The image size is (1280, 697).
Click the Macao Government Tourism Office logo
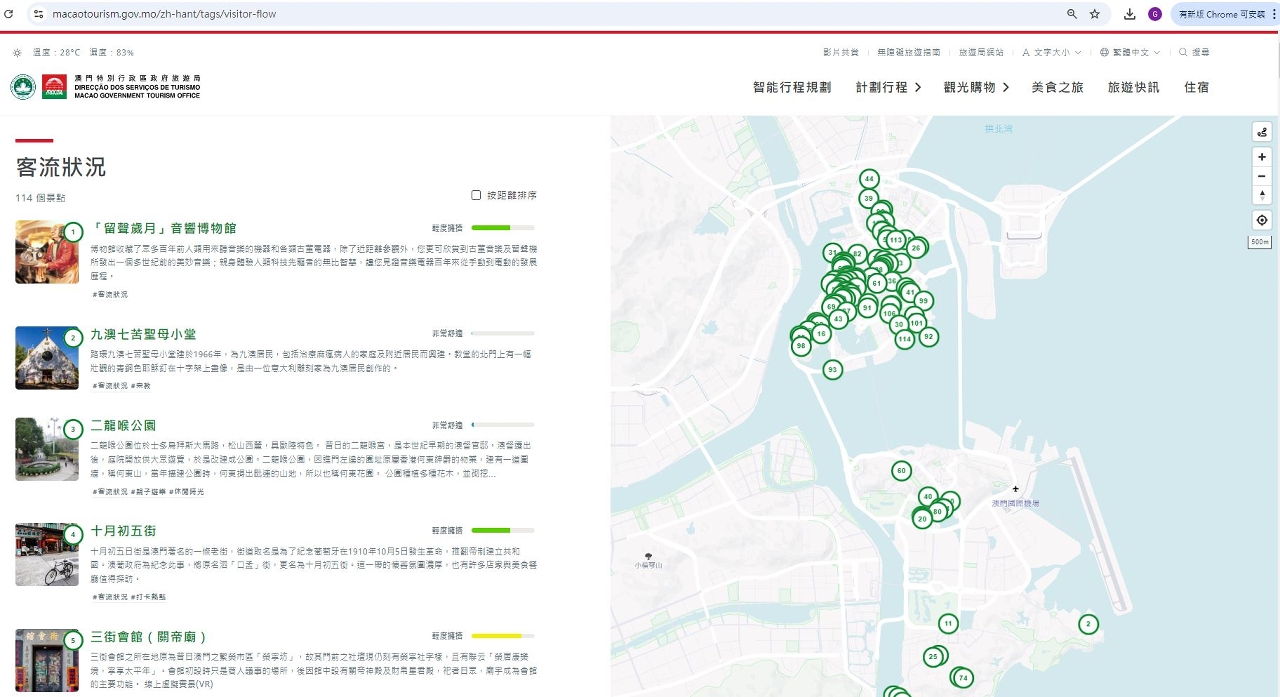[x=105, y=86]
